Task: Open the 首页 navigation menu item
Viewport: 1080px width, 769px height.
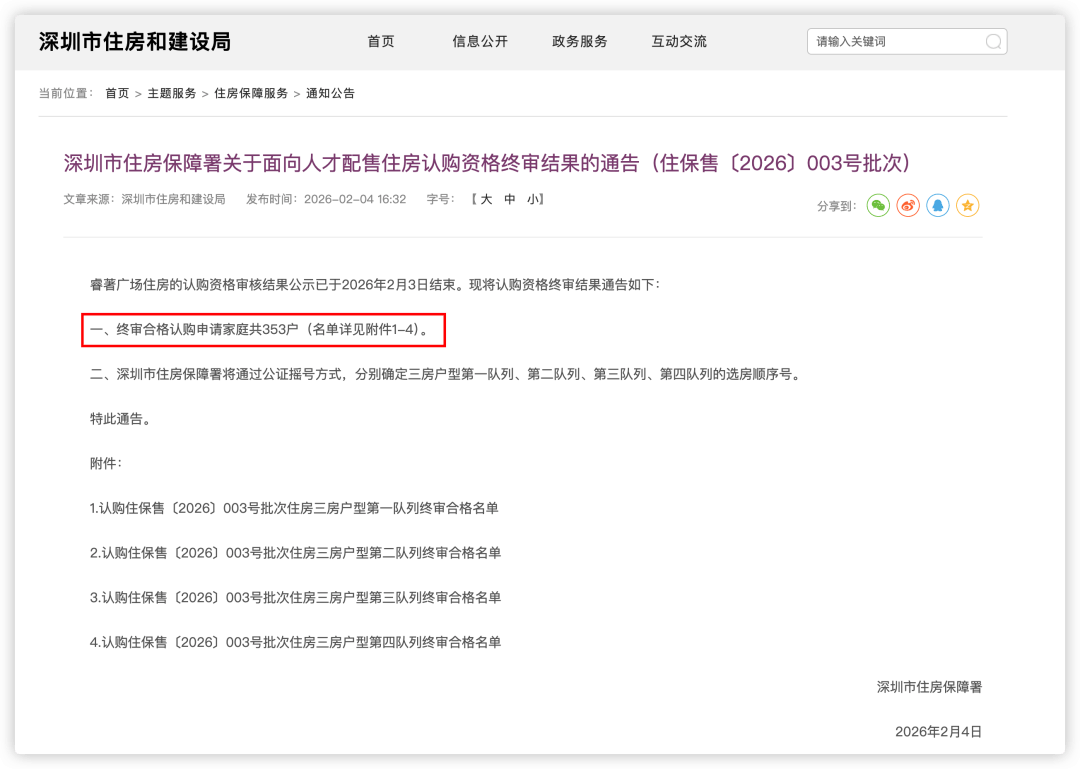Action: coord(380,41)
